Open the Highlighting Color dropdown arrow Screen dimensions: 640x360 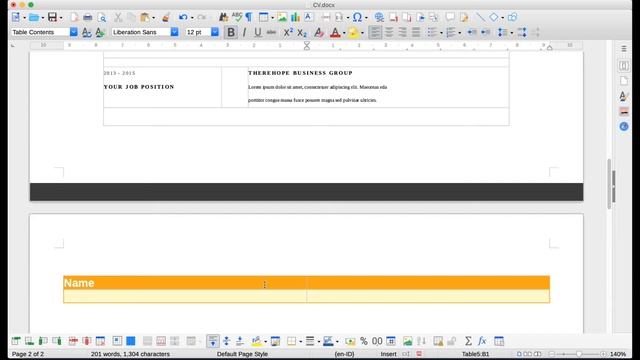coord(362,33)
